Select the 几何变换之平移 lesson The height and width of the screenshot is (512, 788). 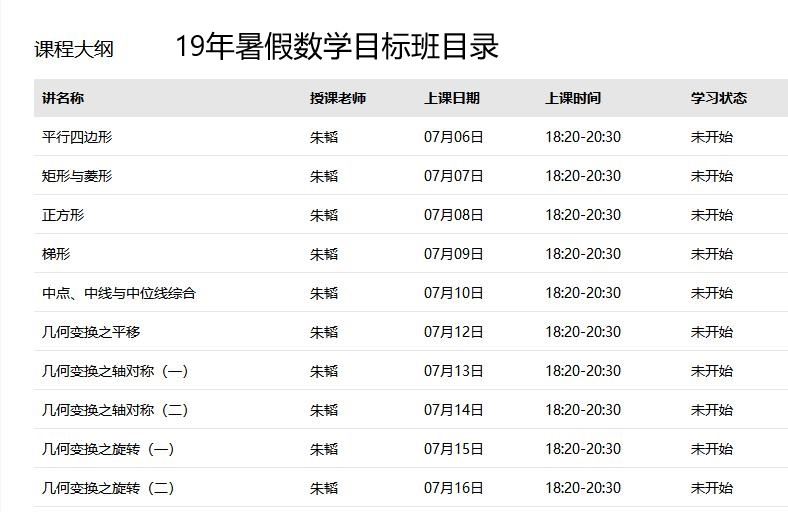pos(98,332)
